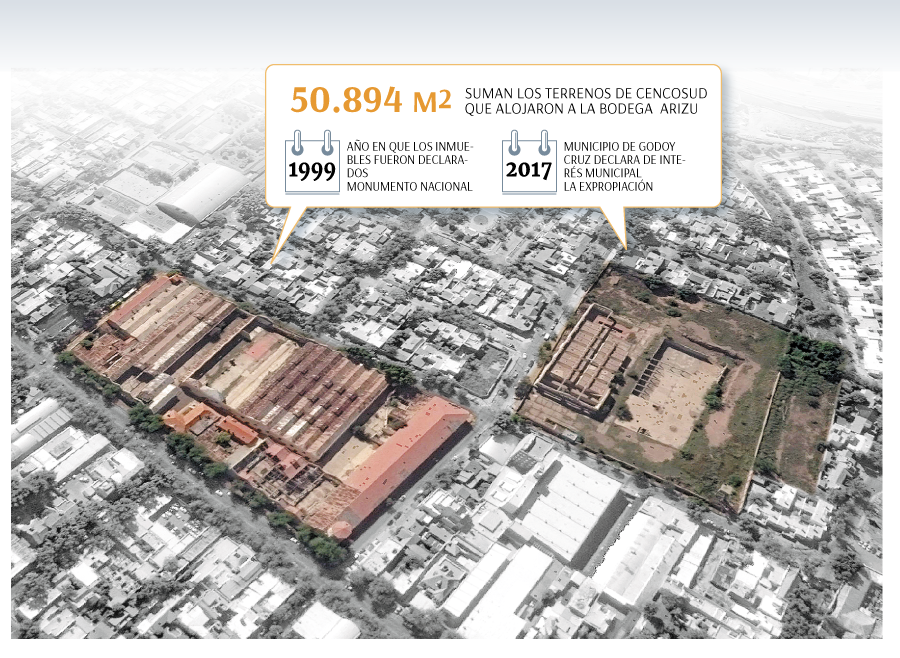Click the text "LA EXPROPIACIÓN"

tap(608, 187)
